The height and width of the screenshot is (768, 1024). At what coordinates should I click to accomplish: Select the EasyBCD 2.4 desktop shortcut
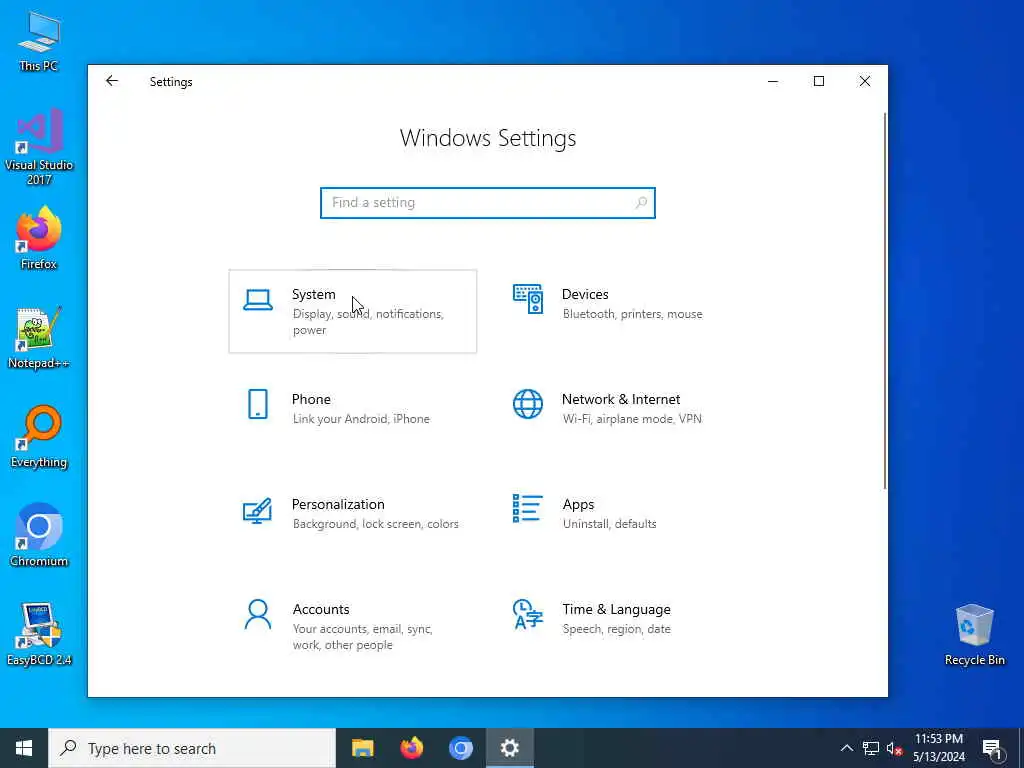[39, 633]
